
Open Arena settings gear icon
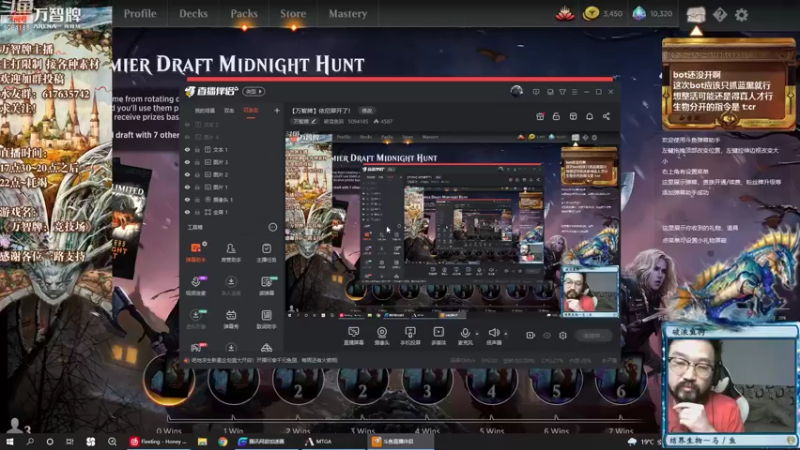coord(741,14)
